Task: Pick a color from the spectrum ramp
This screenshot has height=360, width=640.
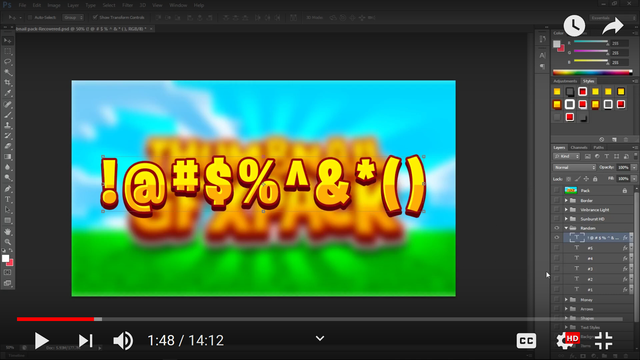Action: (x=593, y=72)
